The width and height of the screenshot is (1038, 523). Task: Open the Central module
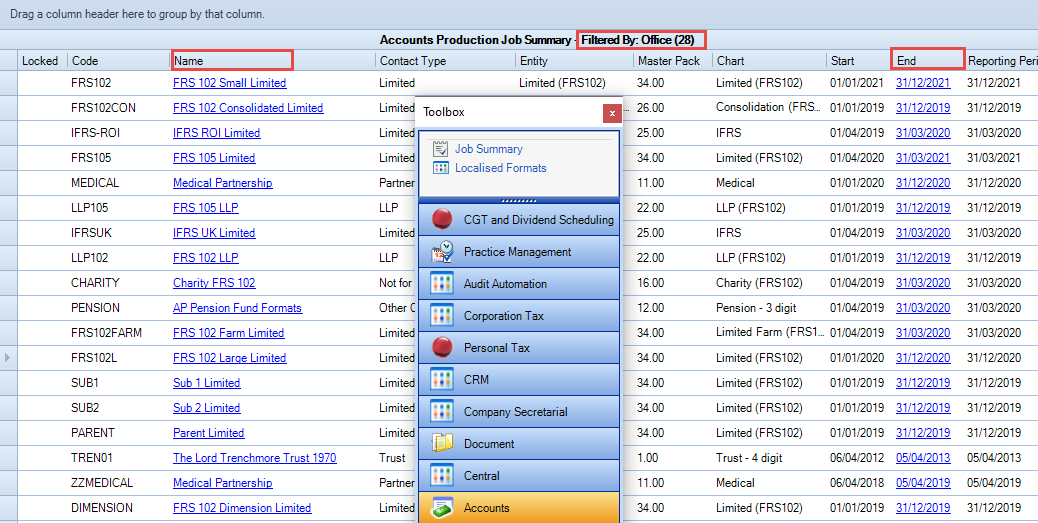coord(519,475)
